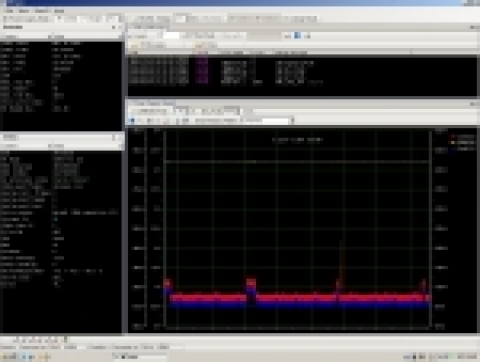Click the tall spike on the chart
Screen dimensions: 480x362
[x=342, y=263]
